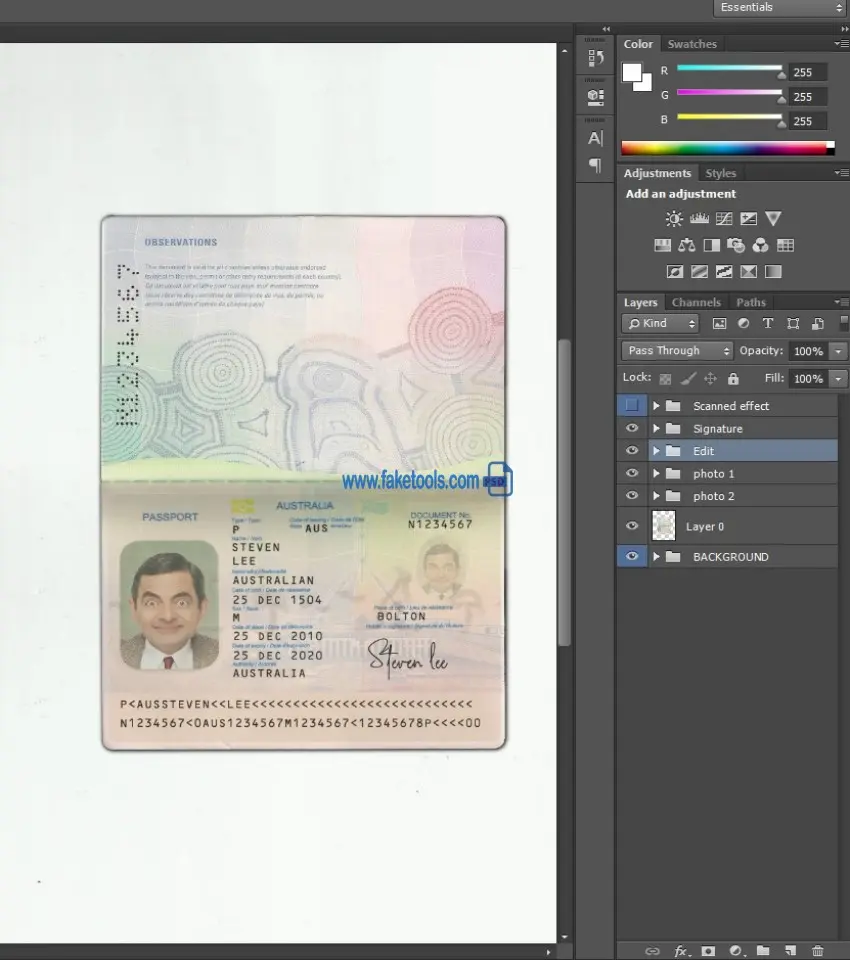Filter layers by type layers icon
Viewport: 850px width, 960px height.
pyautogui.click(x=768, y=324)
